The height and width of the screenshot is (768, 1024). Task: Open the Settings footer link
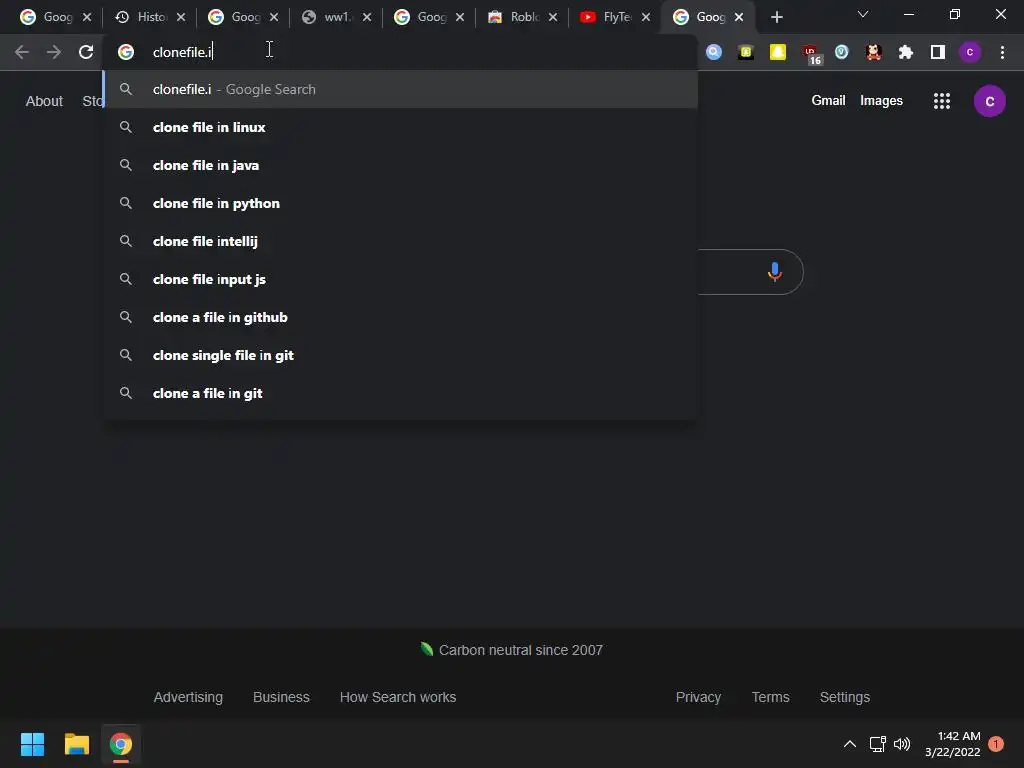[844, 697]
